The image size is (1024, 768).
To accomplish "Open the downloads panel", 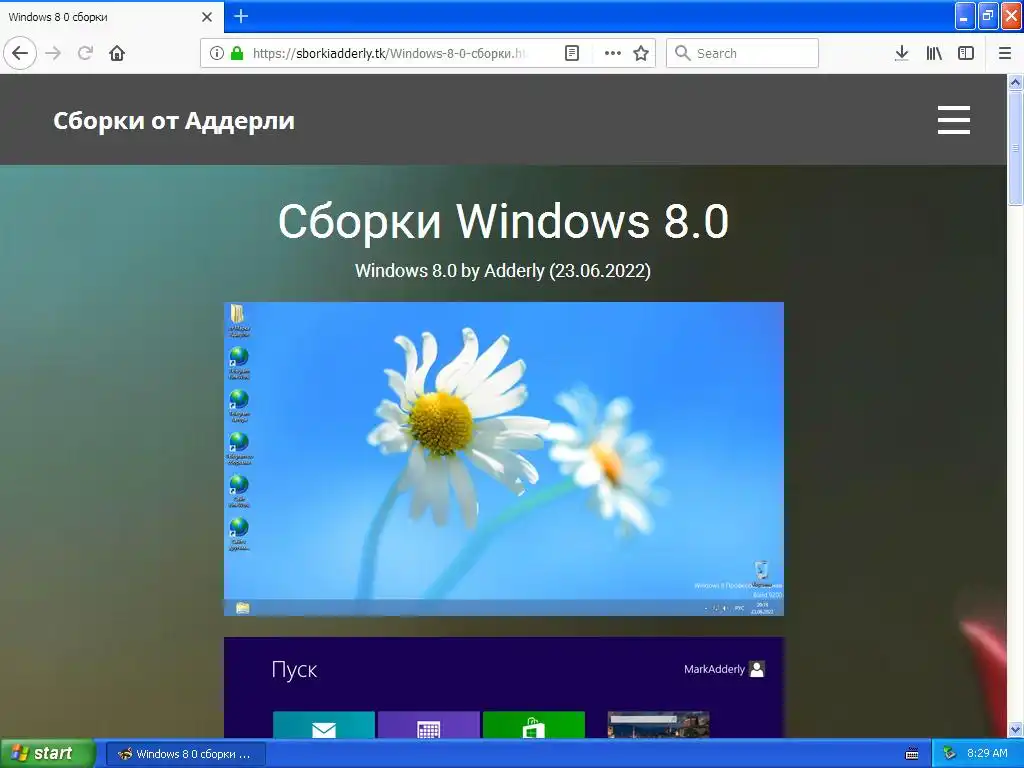I will 901,53.
